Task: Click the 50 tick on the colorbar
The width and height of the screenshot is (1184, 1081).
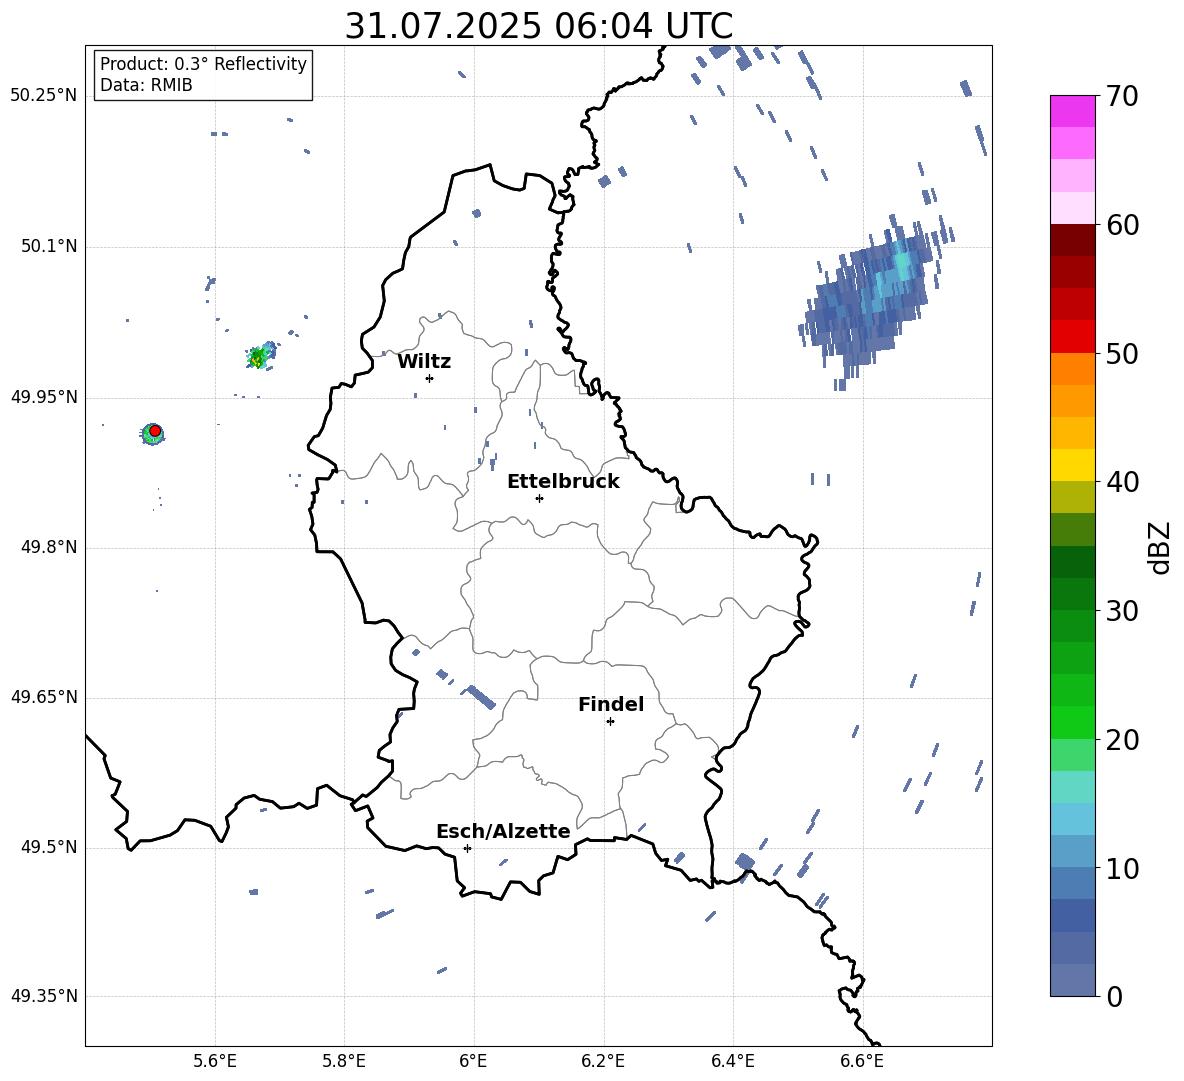Action: (x=1121, y=353)
